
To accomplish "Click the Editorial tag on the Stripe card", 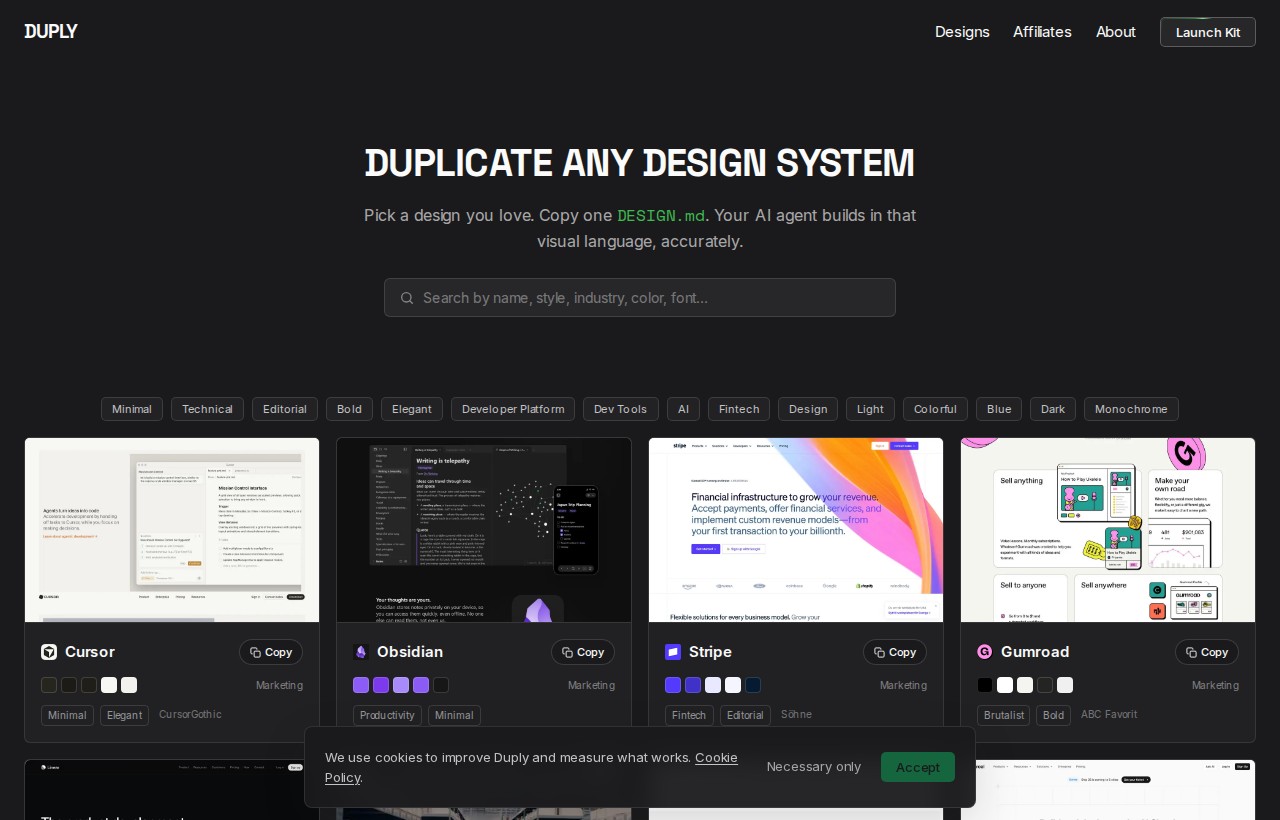I will [745, 715].
